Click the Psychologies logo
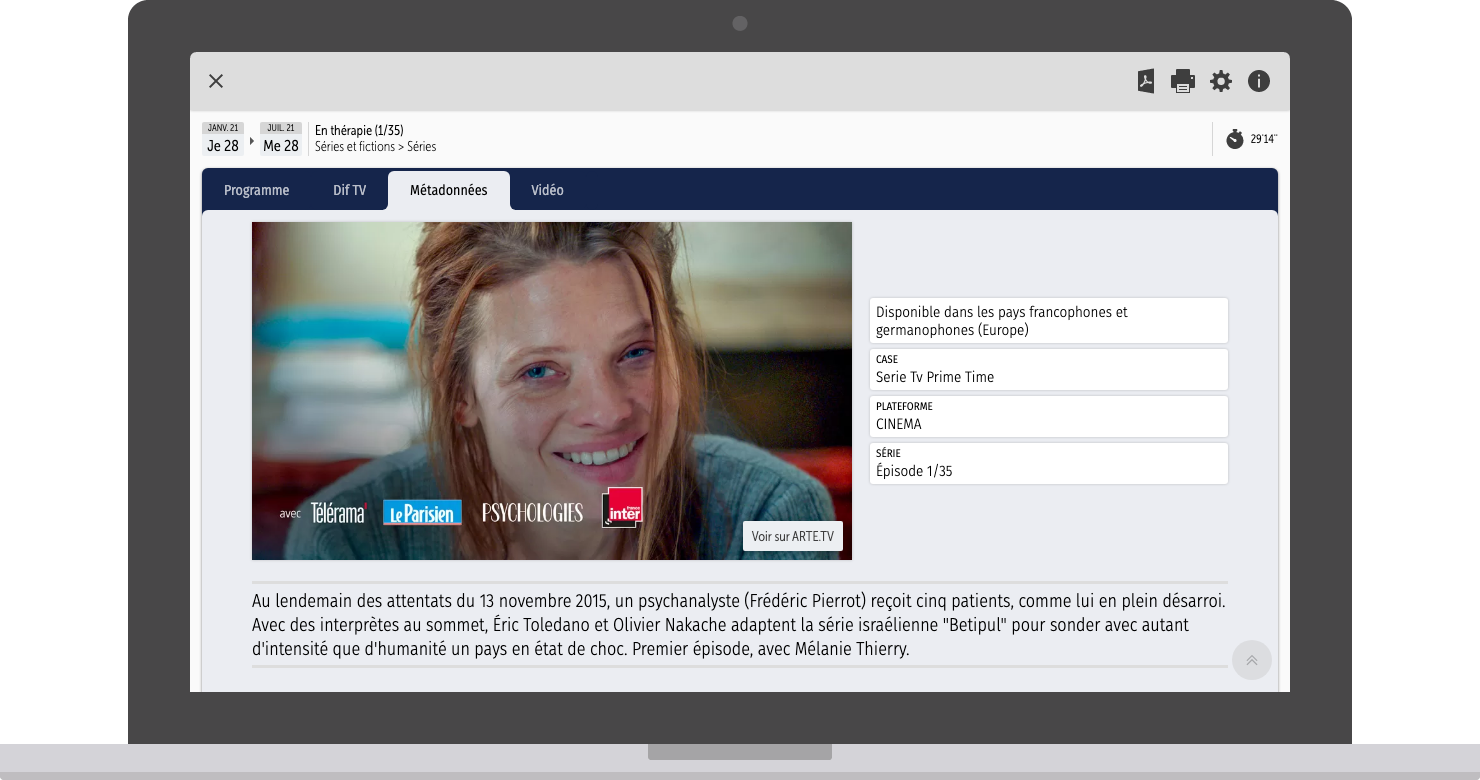The width and height of the screenshot is (1480, 780). (x=532, y=513)
